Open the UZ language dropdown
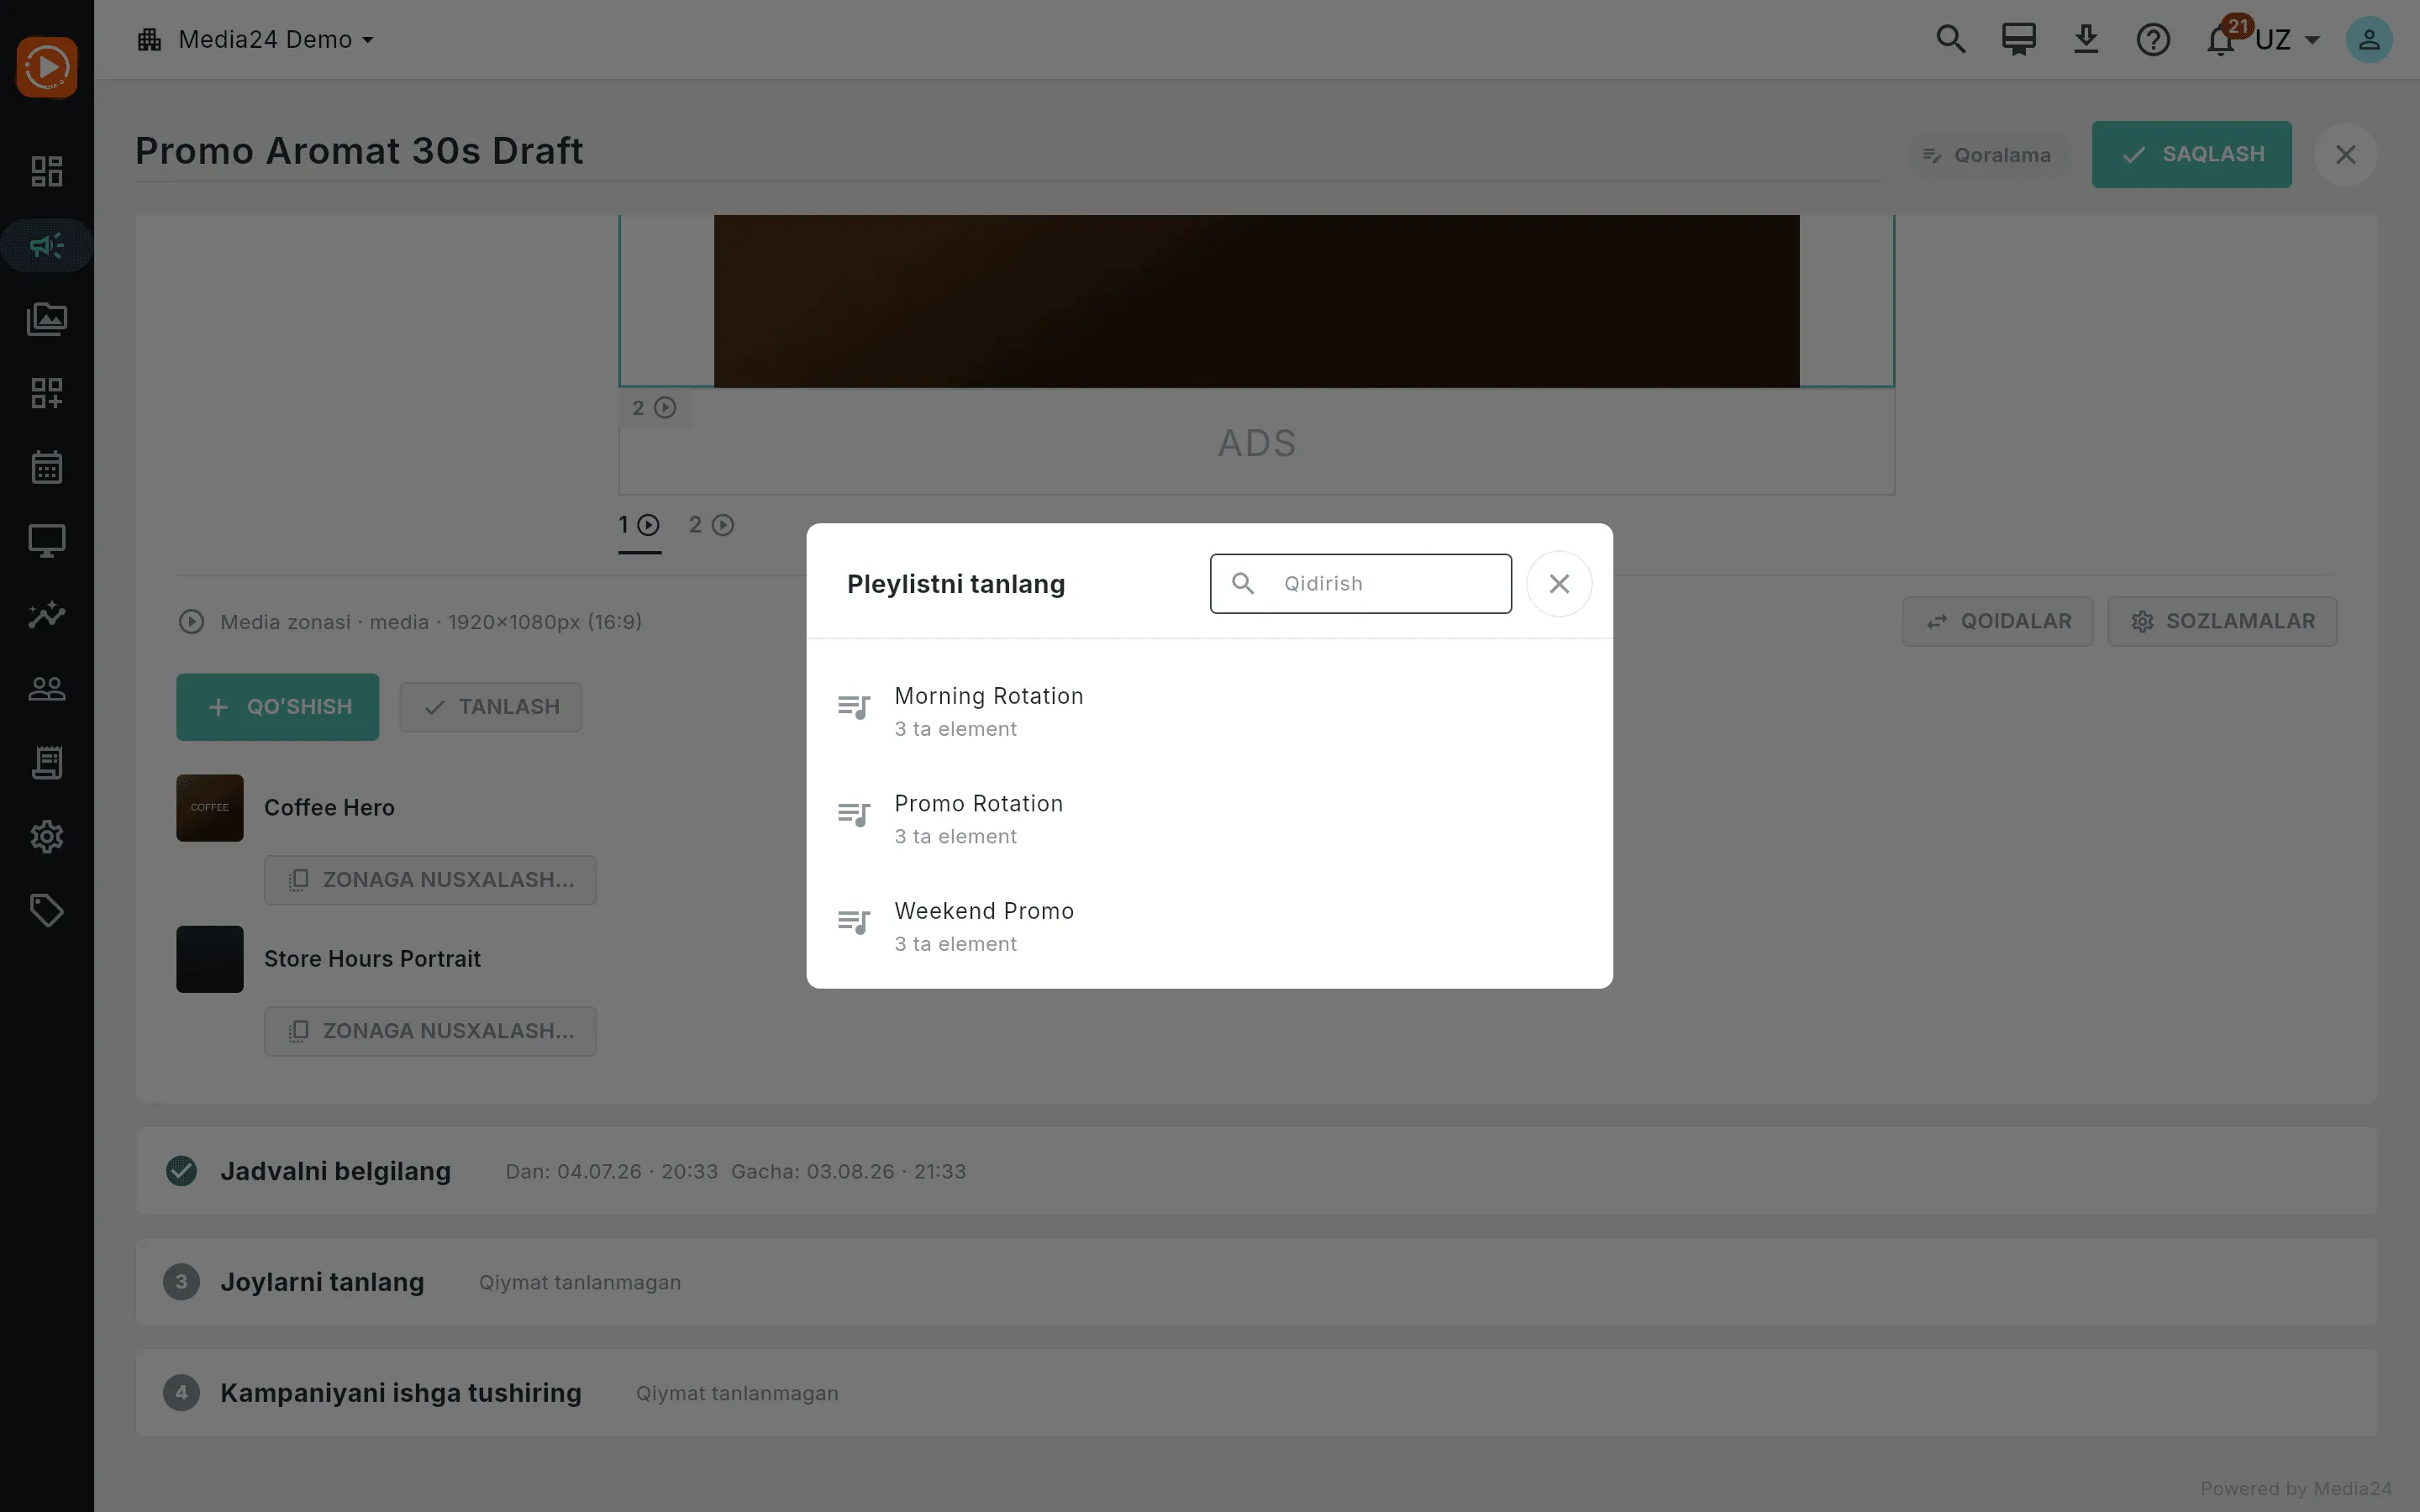 (x=2287, y=40)
